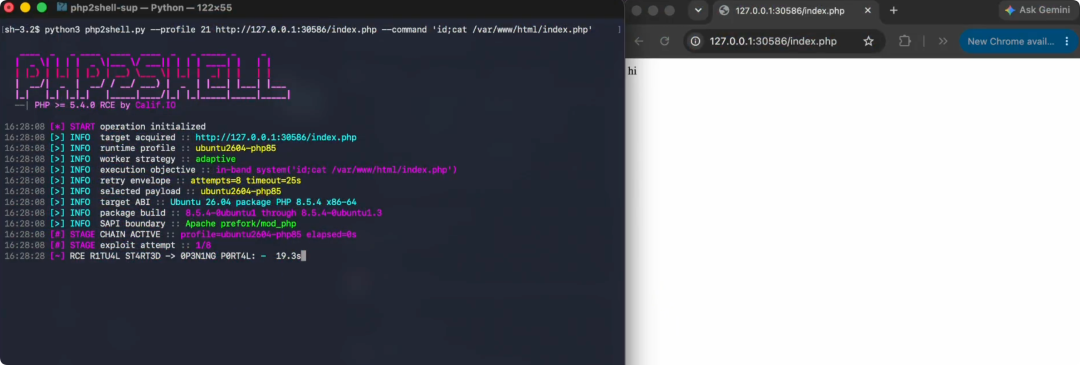
Task: Reload the index.php page
Action: (665, 41)
